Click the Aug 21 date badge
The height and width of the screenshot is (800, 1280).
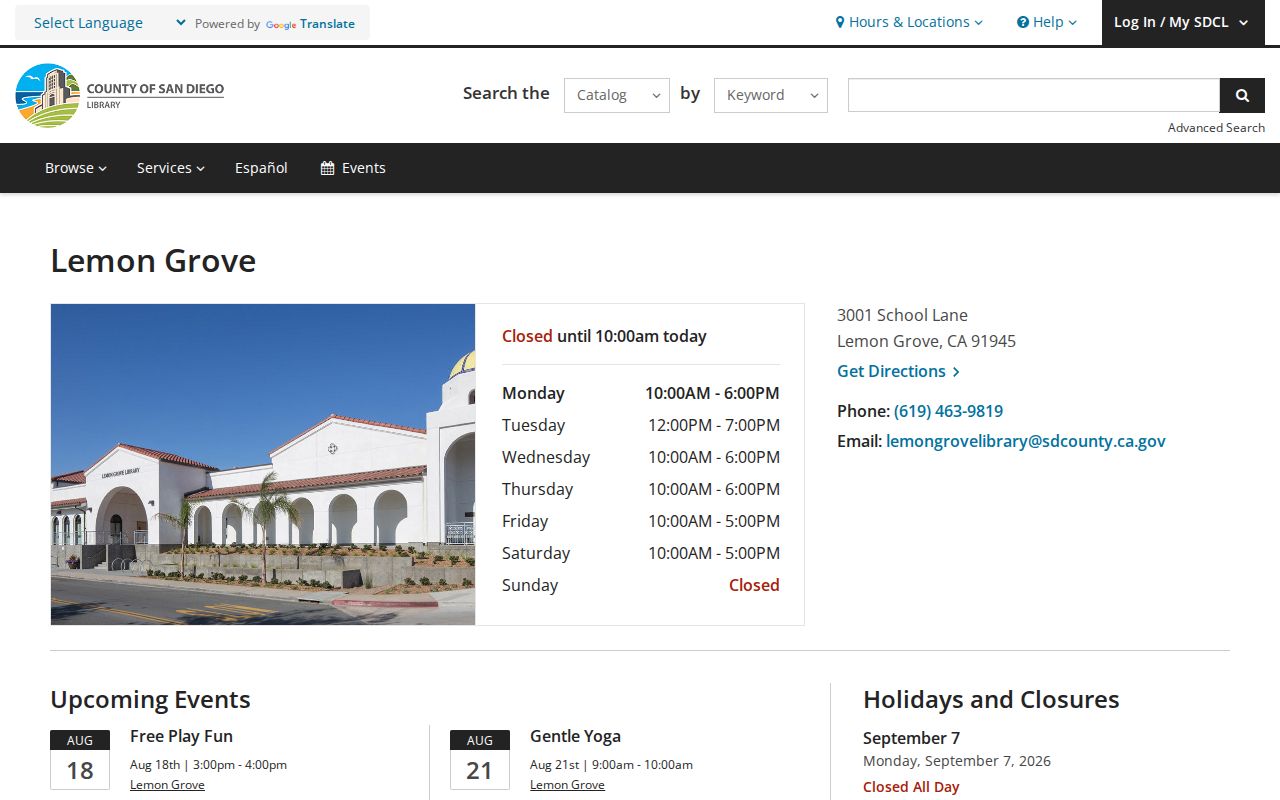pyautogui.click(x=480, y=760)
